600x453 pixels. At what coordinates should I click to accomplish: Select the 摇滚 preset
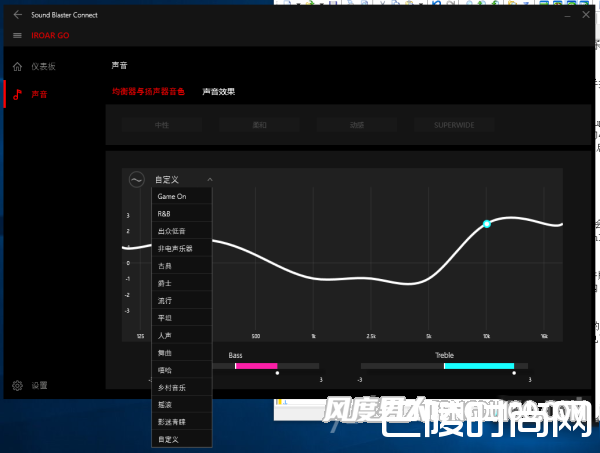point(182,404)
